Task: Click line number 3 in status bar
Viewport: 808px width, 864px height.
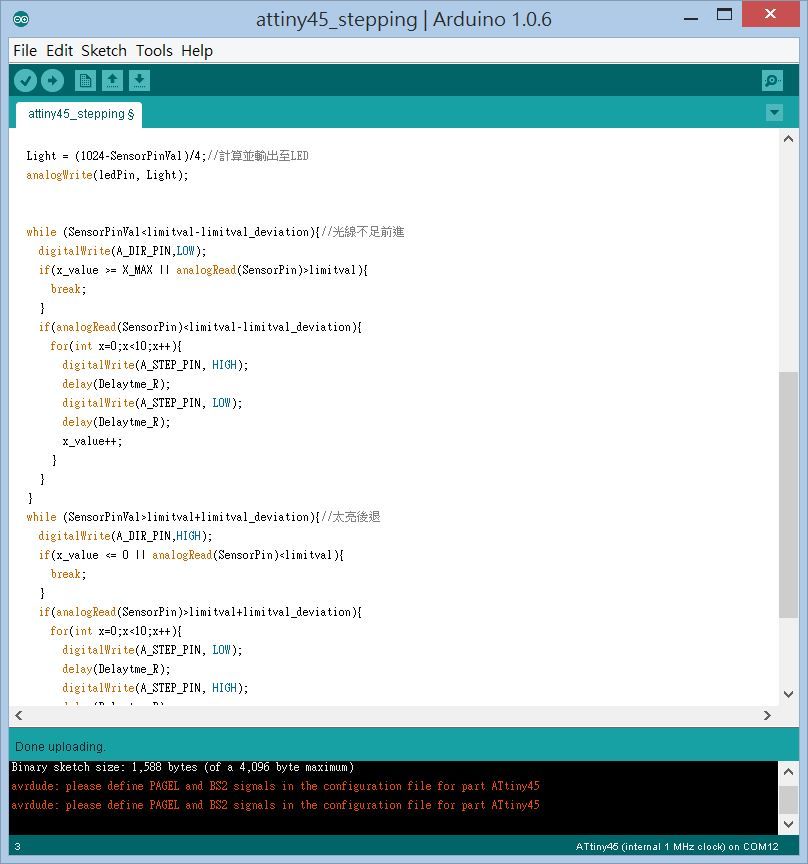Action: point(17,846)
